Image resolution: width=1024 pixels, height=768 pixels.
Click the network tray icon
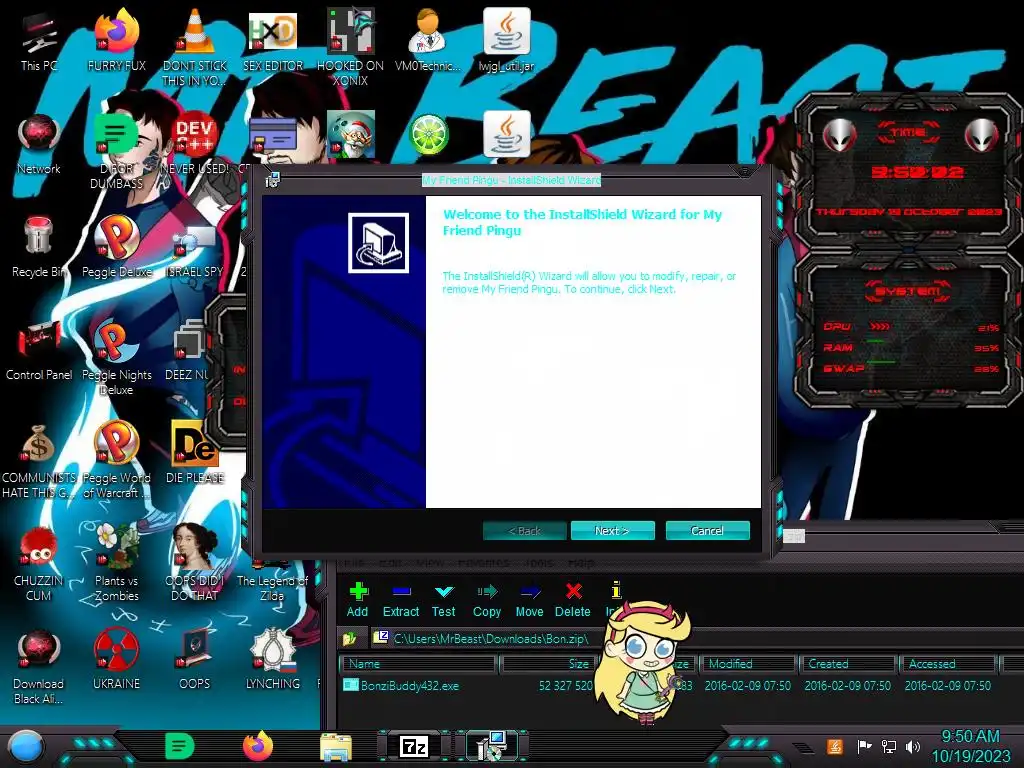point(889,746)
